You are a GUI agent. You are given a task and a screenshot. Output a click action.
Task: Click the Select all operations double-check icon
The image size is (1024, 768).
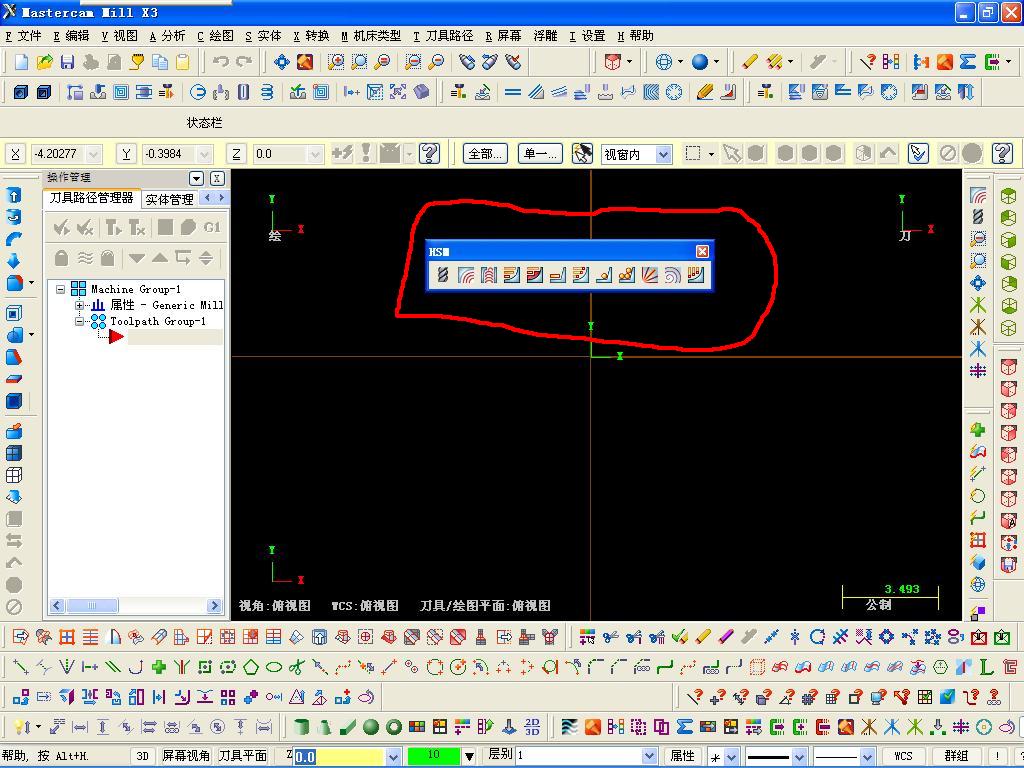62,227
